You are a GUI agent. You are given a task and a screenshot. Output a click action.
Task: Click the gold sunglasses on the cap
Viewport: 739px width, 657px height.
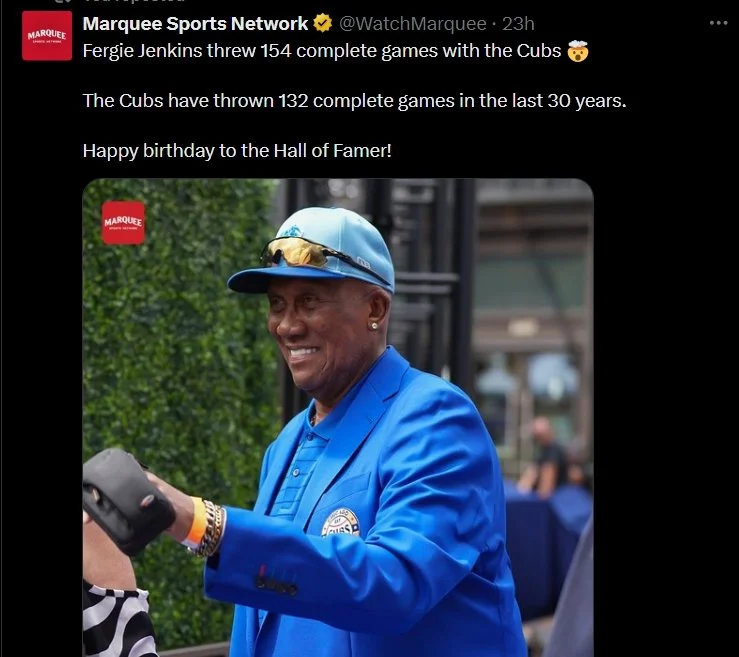click(297, 253)
